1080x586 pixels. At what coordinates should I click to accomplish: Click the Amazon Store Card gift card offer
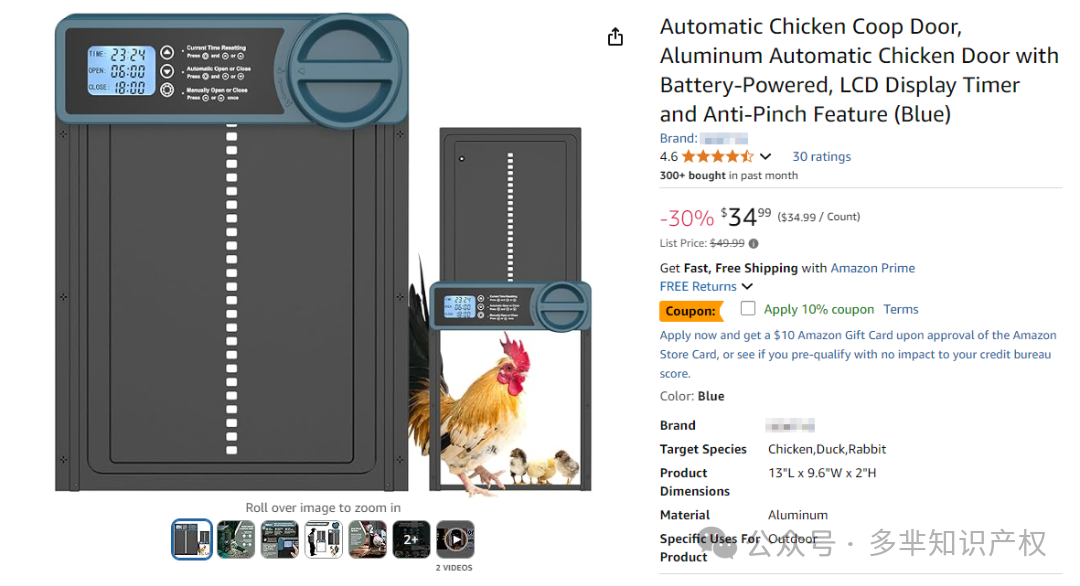click(857, 354)
